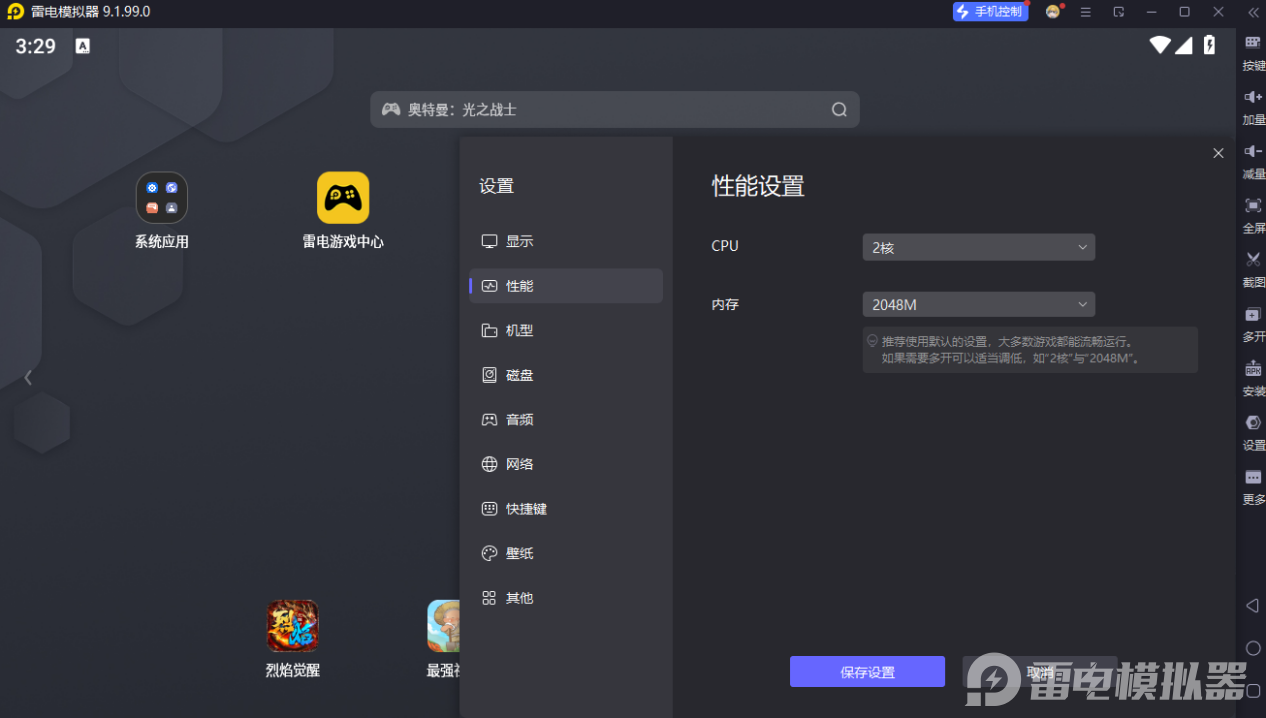Image resolution: width=1266 pixels, height=718 pixels.
Task: Open the 手机控制 phone control button
Action: coord(990,12)
